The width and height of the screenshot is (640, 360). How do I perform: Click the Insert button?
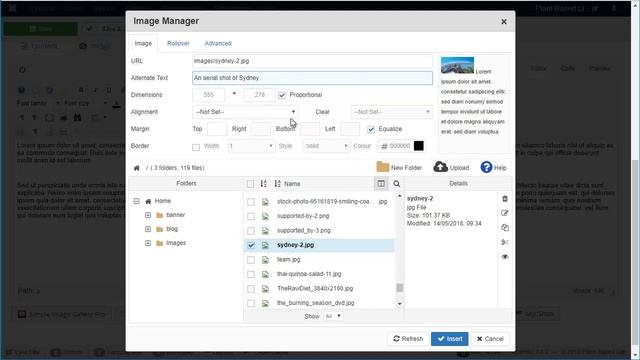[x=449, y=339]
